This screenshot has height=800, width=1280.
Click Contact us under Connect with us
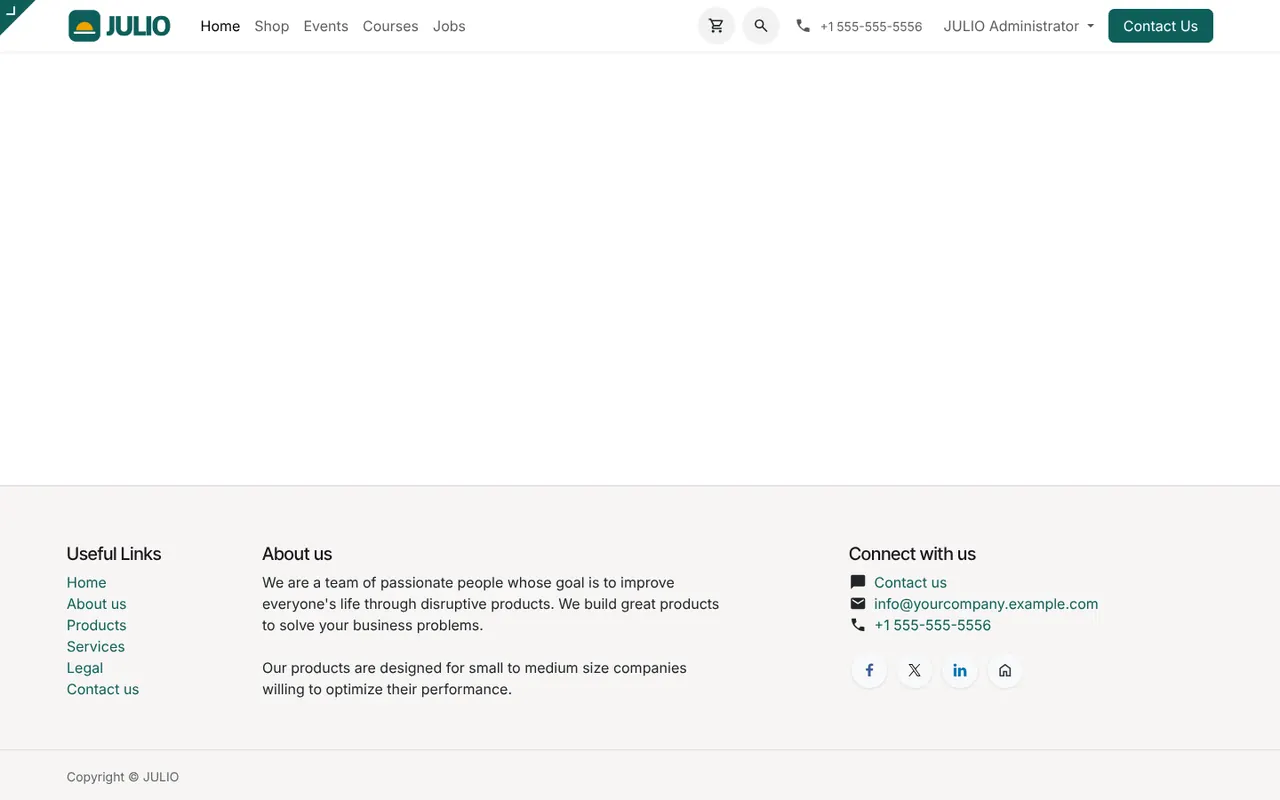tap(910, 582)
